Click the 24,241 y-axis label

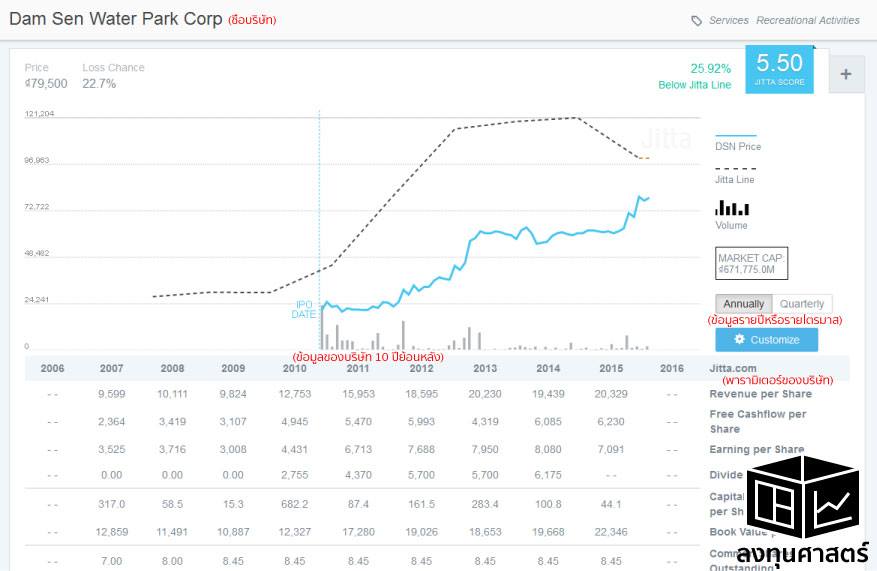point(37,299)
